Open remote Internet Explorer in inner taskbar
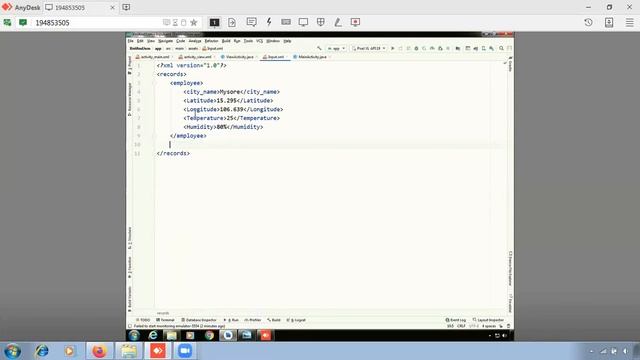This screenshot has height=360, width=640. point(153,336)
